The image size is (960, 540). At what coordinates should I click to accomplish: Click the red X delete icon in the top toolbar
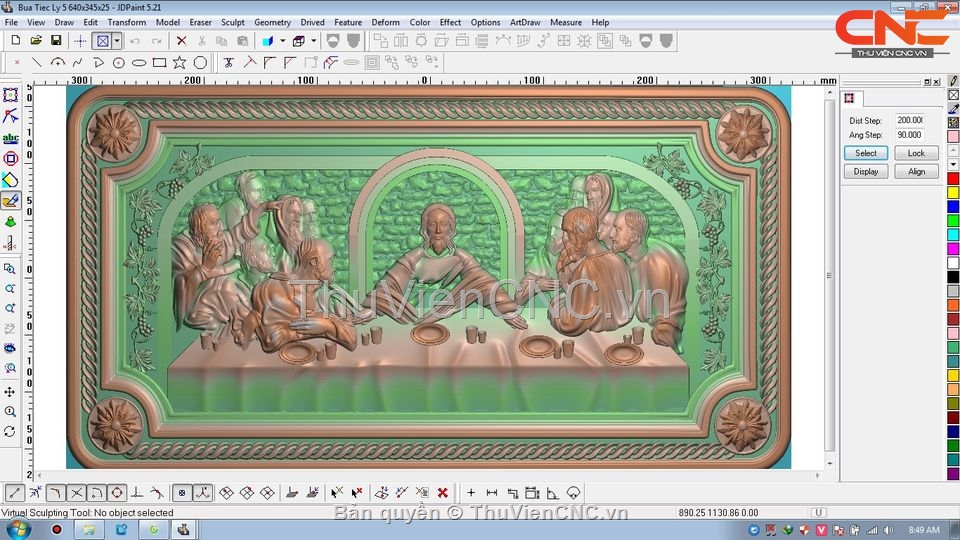[x=181, y=41]
